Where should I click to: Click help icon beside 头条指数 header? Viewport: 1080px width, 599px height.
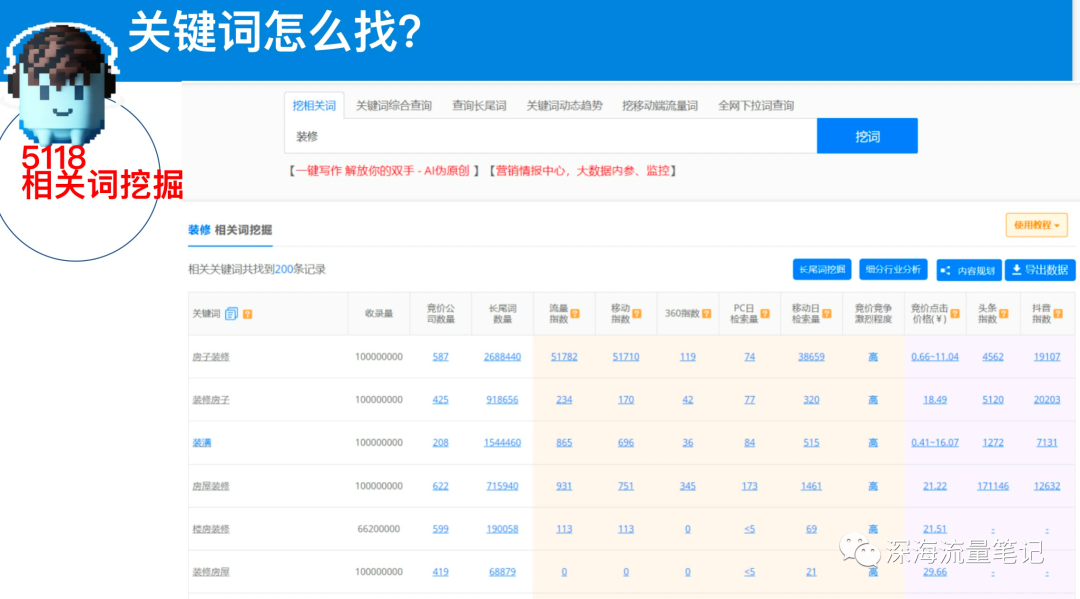click(x=1004, y=314)
